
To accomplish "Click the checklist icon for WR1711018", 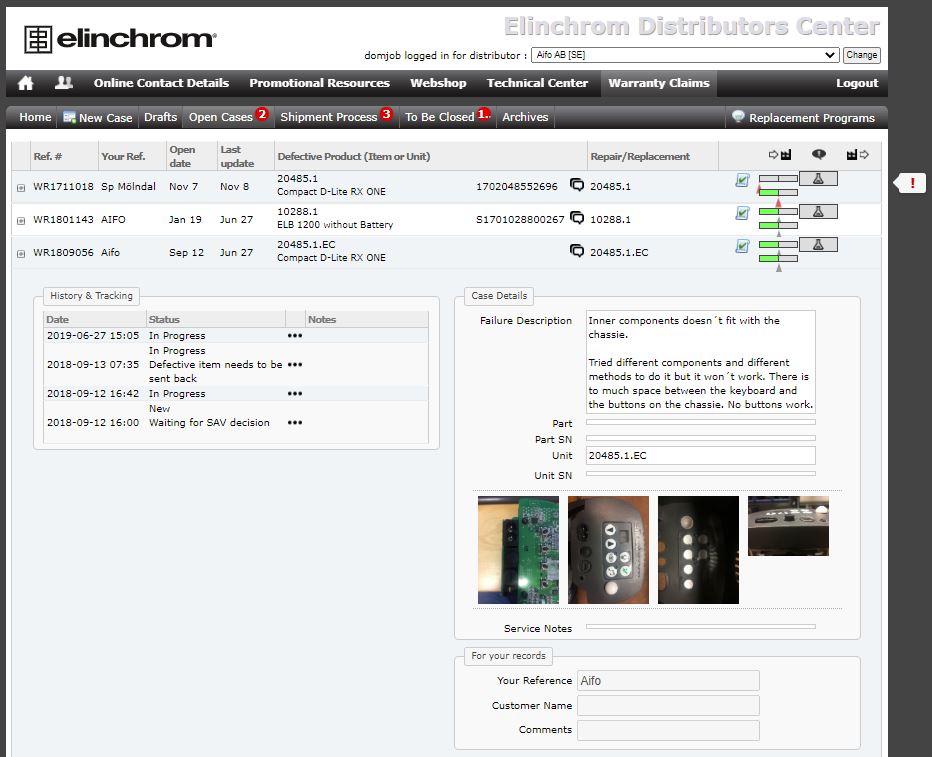I will 742,180.
